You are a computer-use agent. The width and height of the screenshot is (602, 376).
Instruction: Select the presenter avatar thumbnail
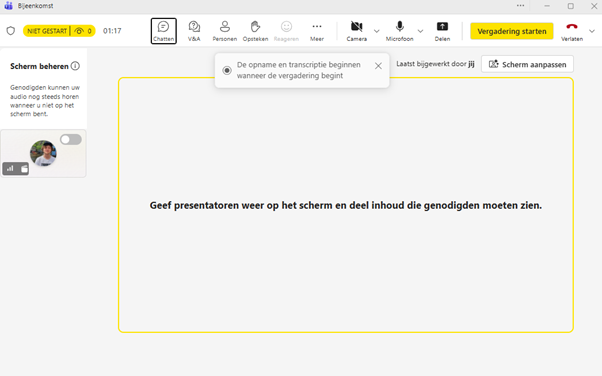click(43, 153)
